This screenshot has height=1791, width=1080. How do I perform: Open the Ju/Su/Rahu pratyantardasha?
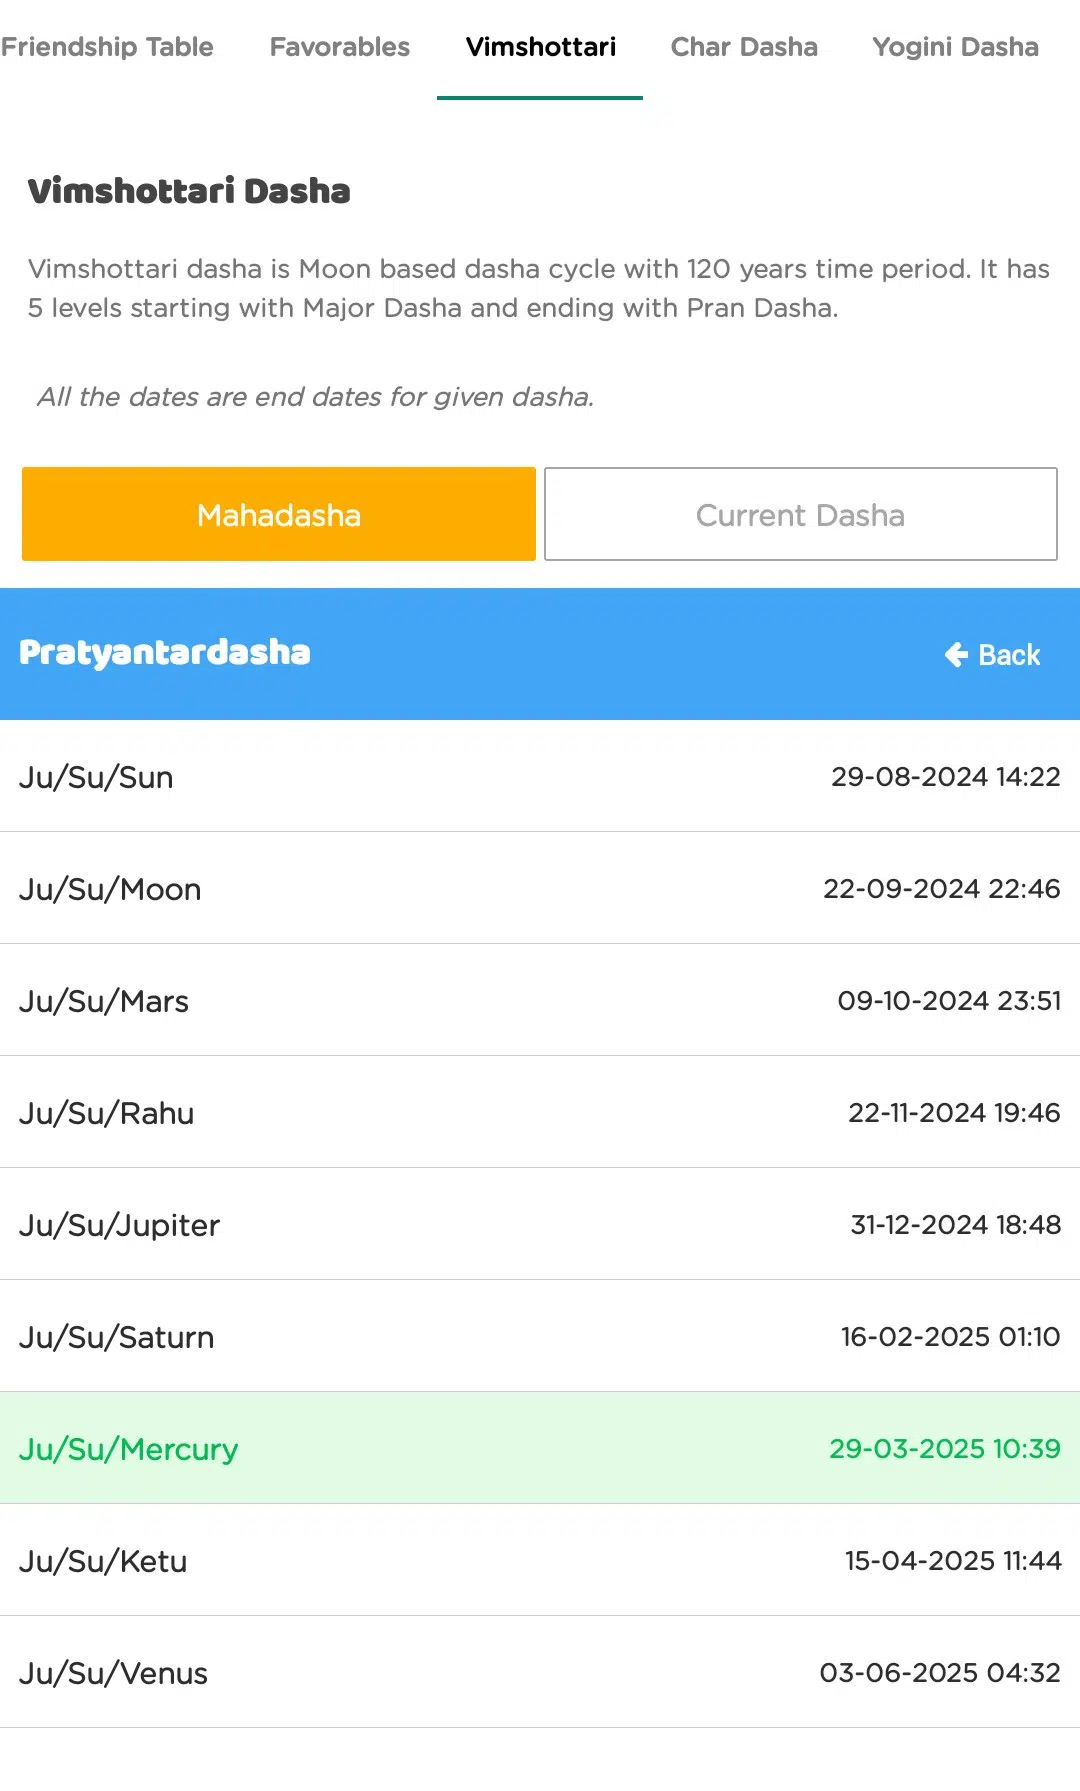(x=540, y=1112)
